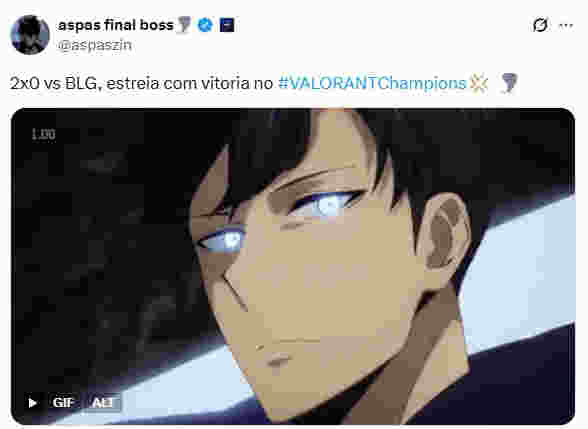
Task: Play the GIF using the play button
Action: coord(33,403)
